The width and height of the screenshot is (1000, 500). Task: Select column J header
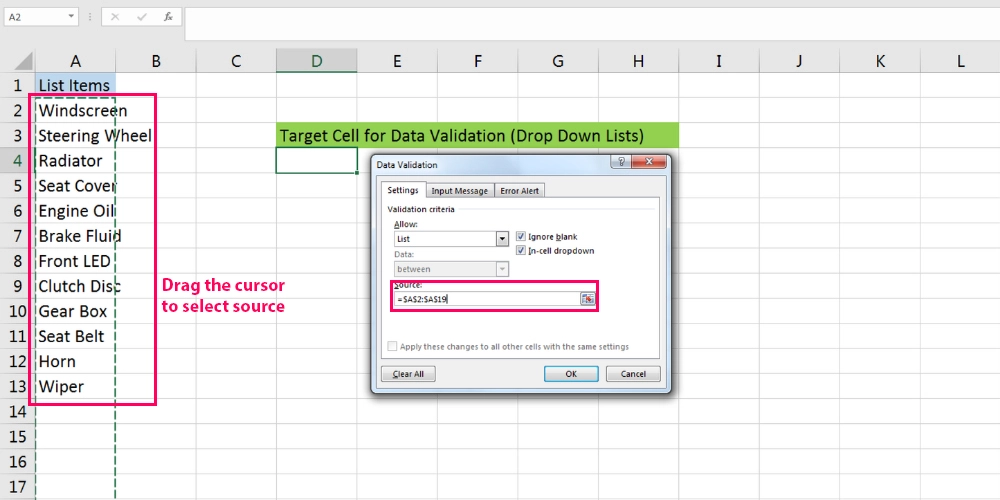click(x=799, y=61)
